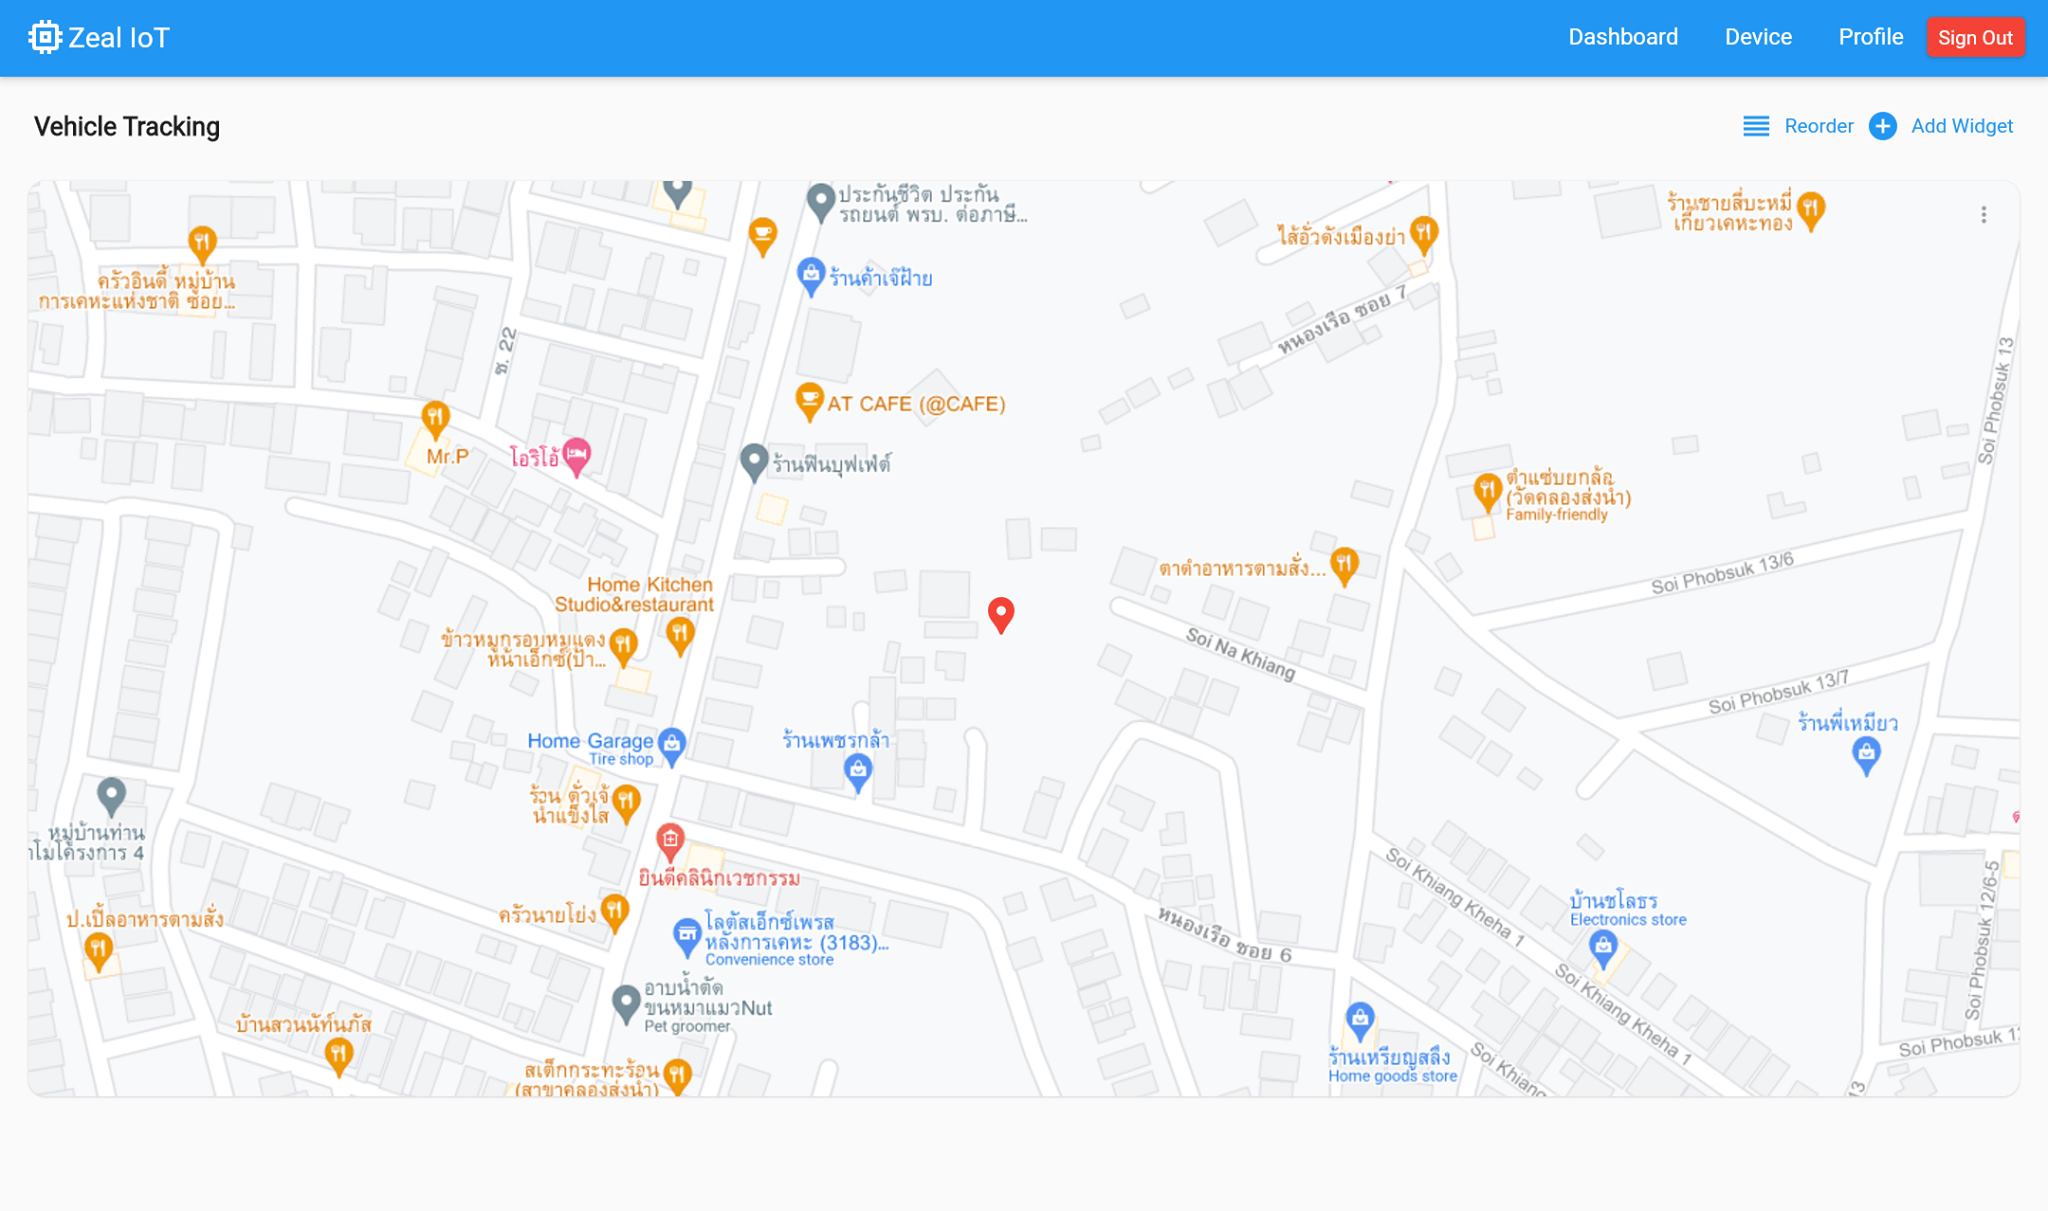This screenshot has height=1211, width=2048.
Task: Open the map widget three-dot menu
Action: (1983, 215)
